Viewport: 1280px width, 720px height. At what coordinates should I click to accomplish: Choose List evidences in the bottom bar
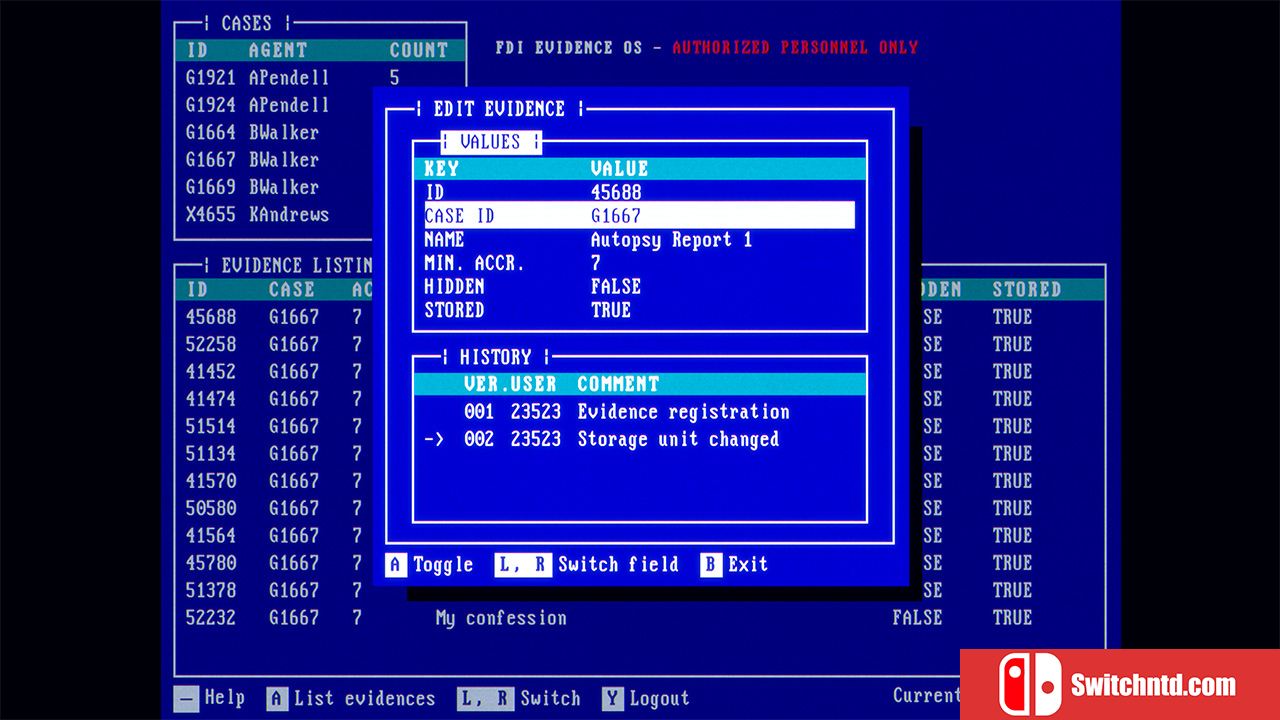(x=365, y=699)
